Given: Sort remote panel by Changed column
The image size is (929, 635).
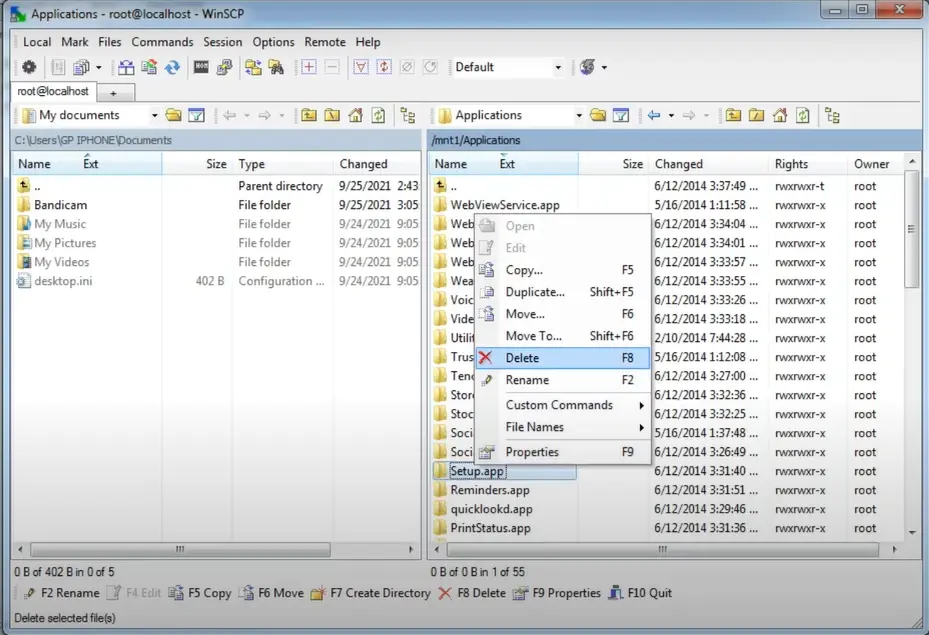Looking at the screenshot, I should point(709,164).
